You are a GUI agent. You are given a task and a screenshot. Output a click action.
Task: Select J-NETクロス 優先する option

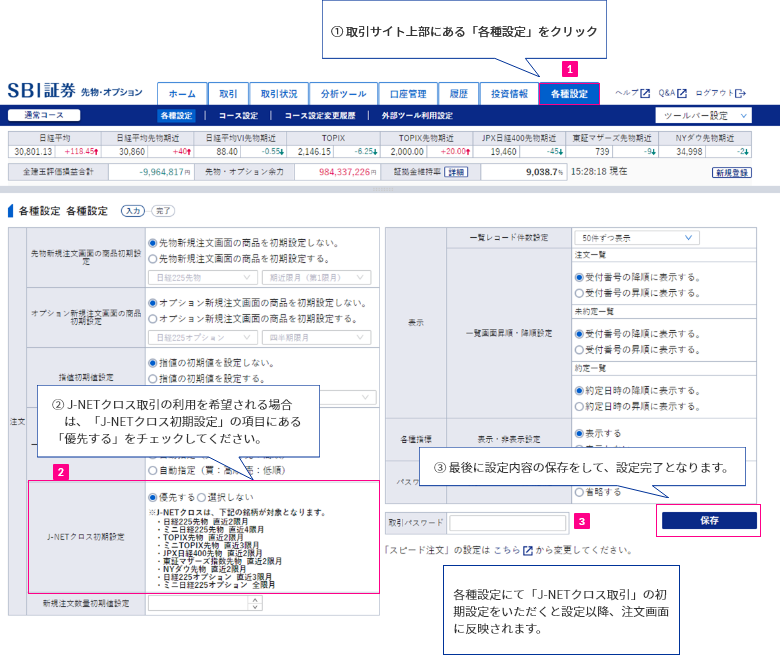click(x=153, y=497)
